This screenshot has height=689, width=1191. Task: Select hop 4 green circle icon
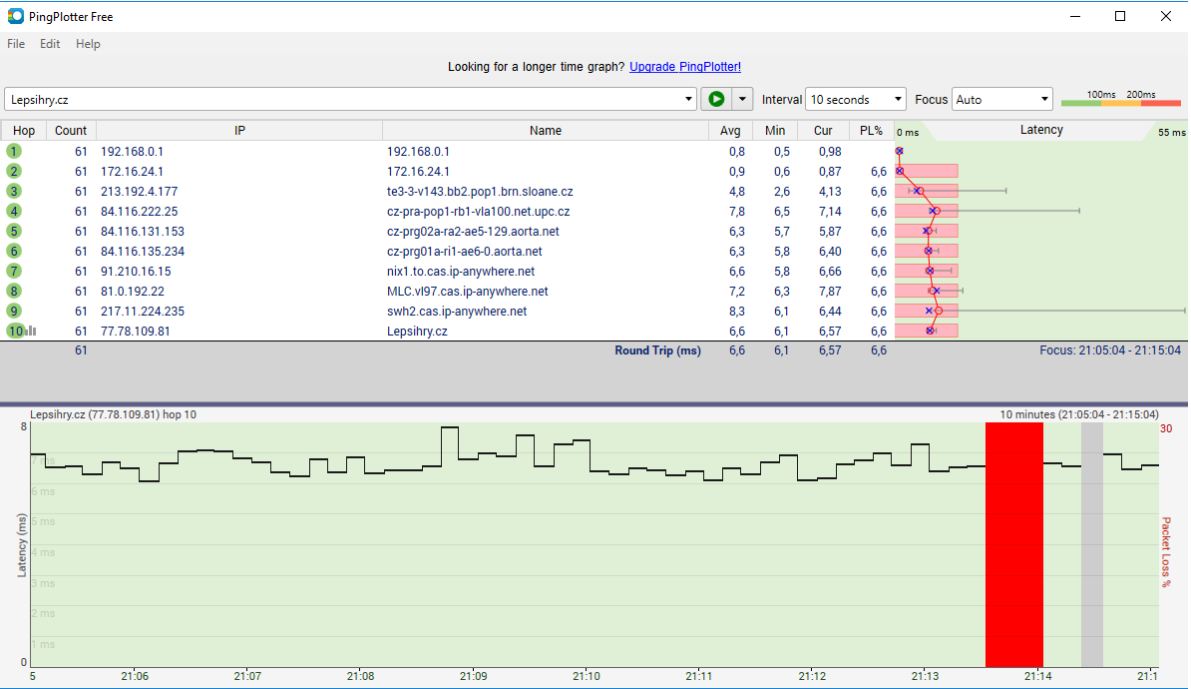point(14,211)
